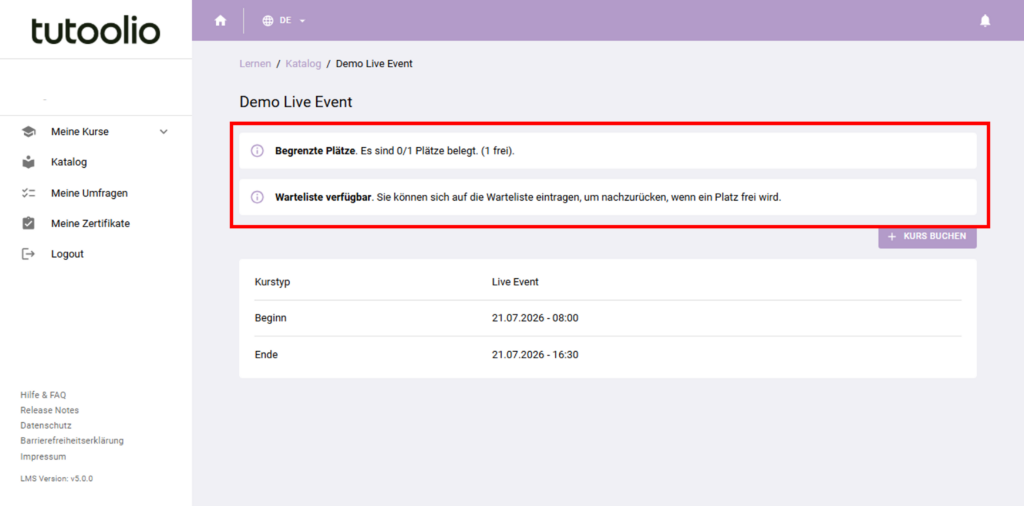Click the Demo Live Event page heading
This screenshot has width=1024, height=506.
[296, 102]
